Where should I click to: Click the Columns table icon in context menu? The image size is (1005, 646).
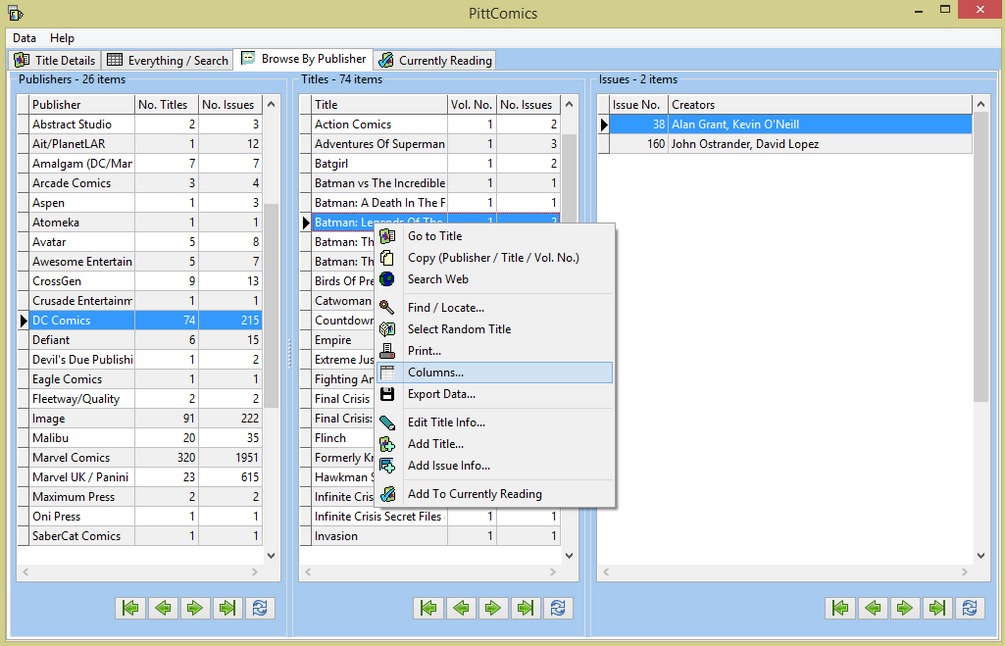coord(387,372)
